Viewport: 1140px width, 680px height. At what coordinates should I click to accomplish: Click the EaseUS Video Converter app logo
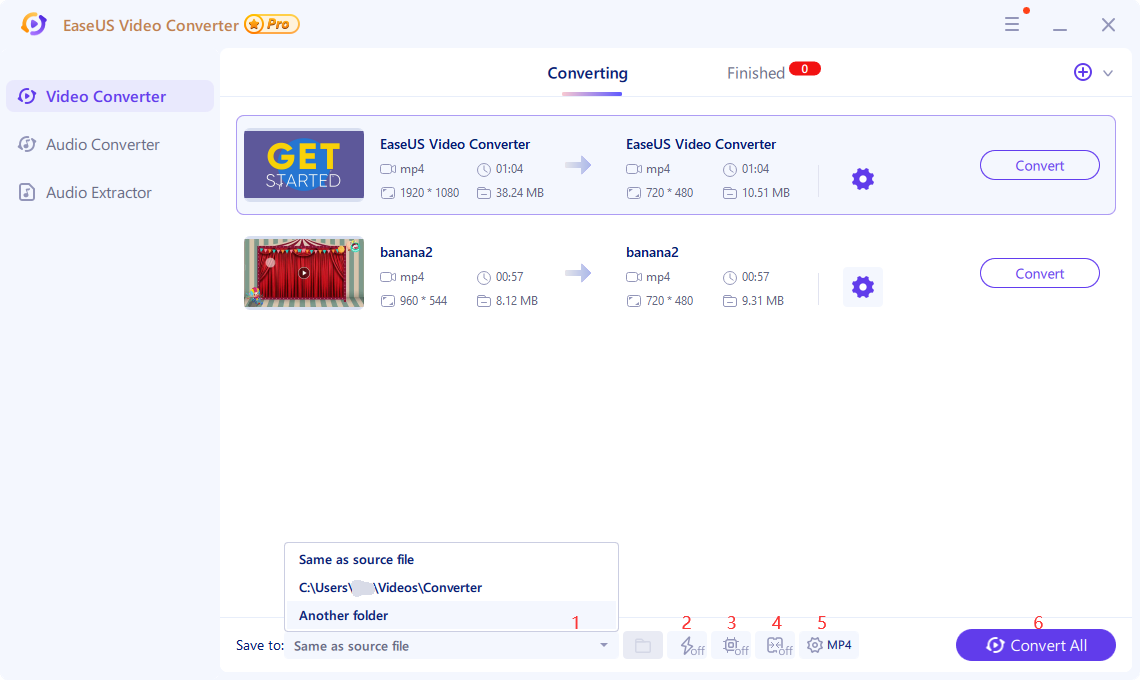tap(33, 24)
